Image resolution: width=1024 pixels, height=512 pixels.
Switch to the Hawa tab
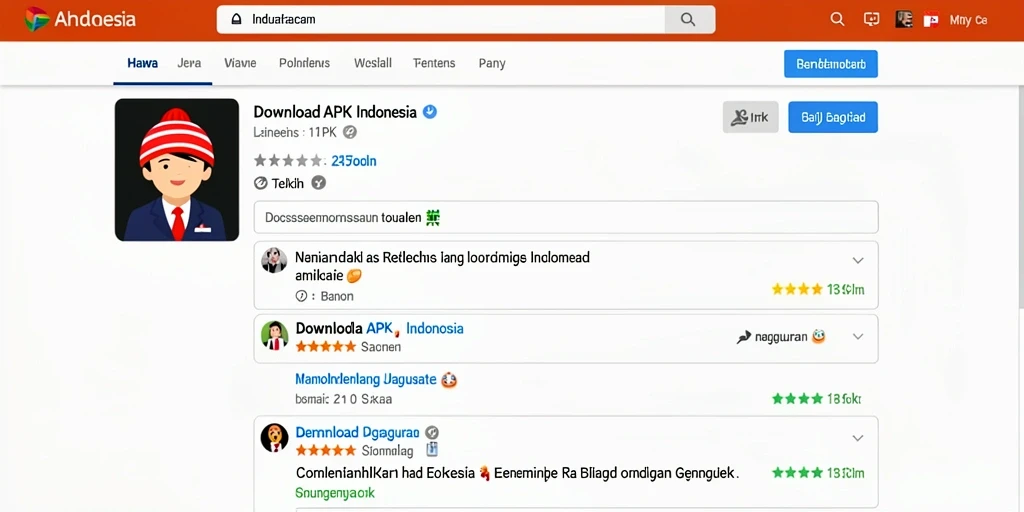(142, 63)
